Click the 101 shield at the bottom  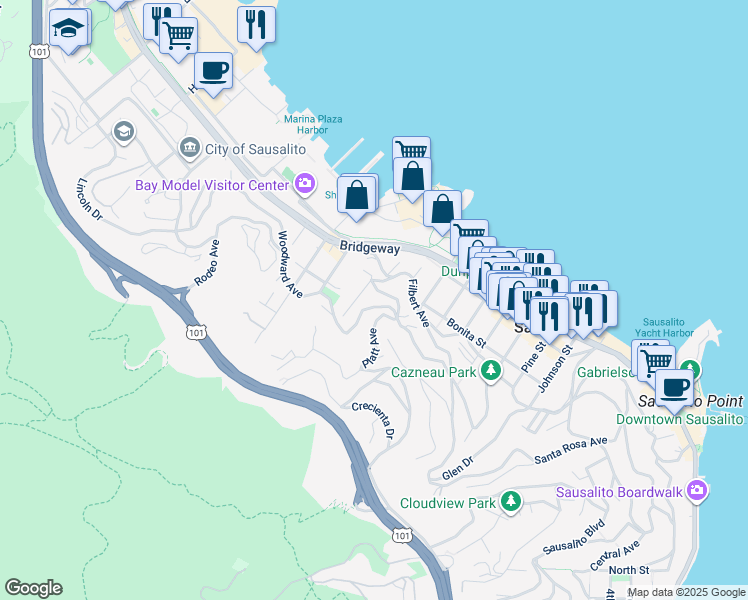(x=402, y=535)
